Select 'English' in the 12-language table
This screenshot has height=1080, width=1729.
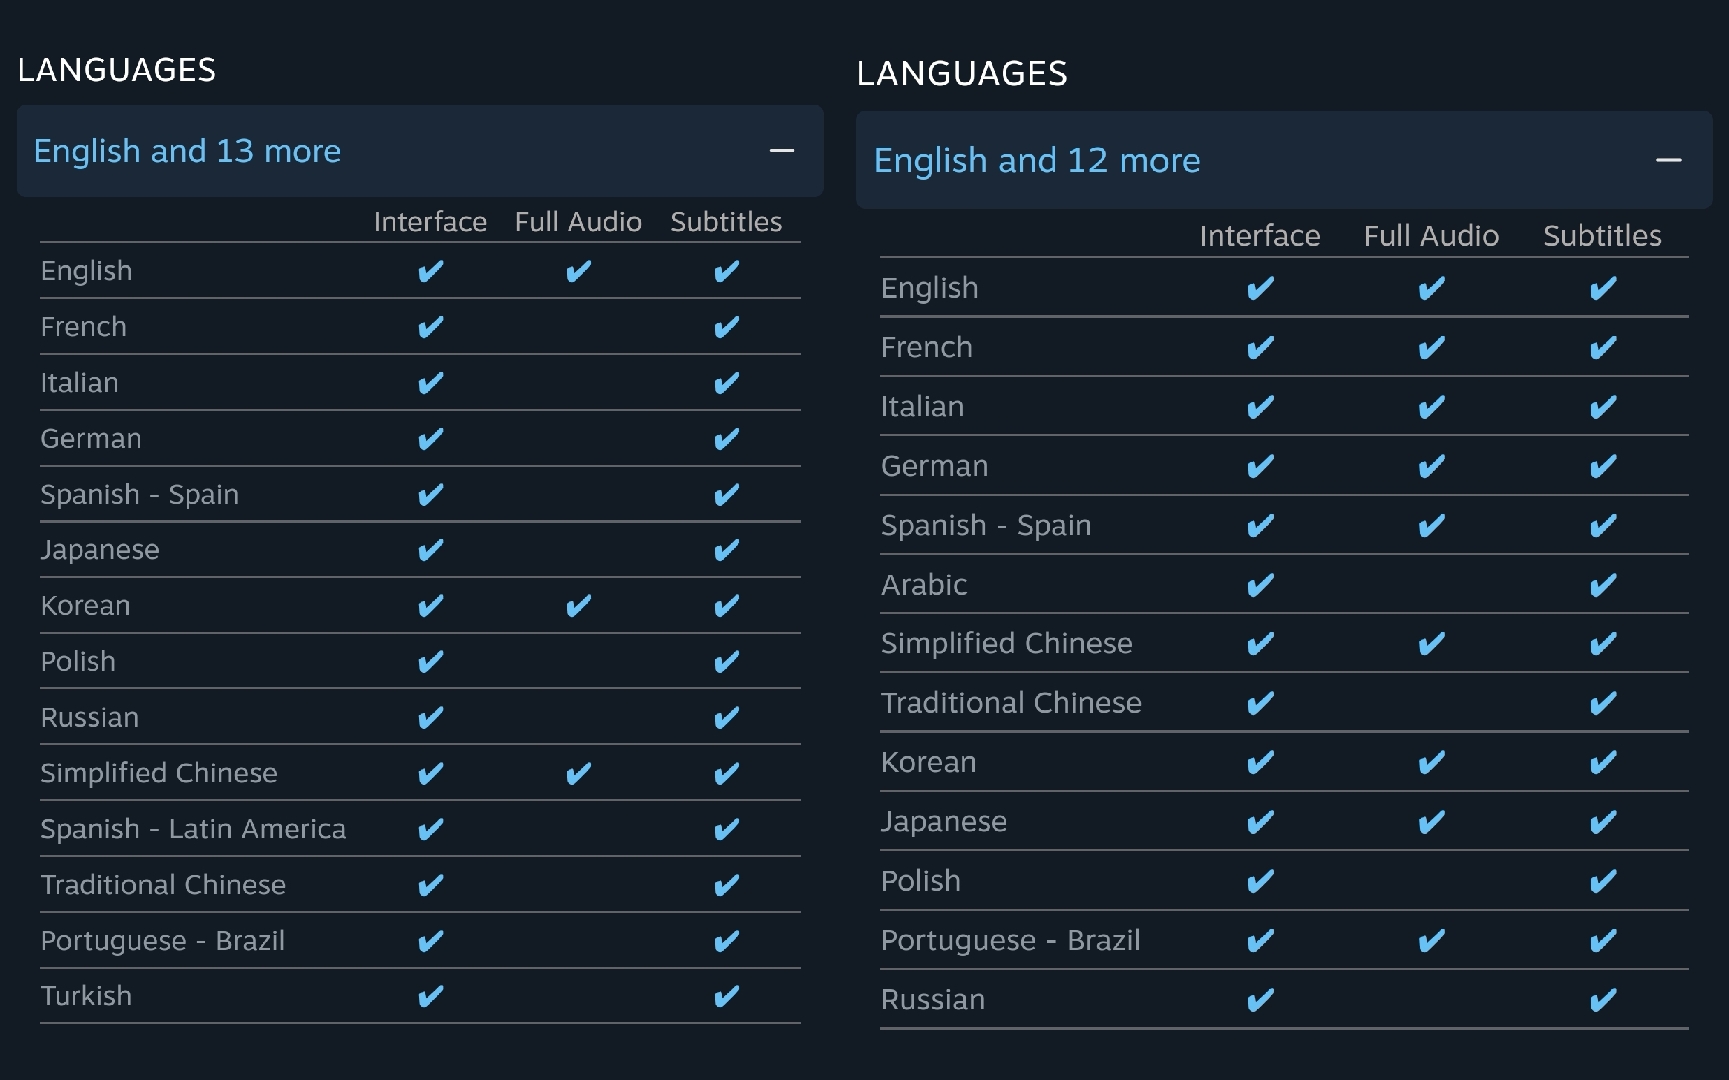[930, 289]
